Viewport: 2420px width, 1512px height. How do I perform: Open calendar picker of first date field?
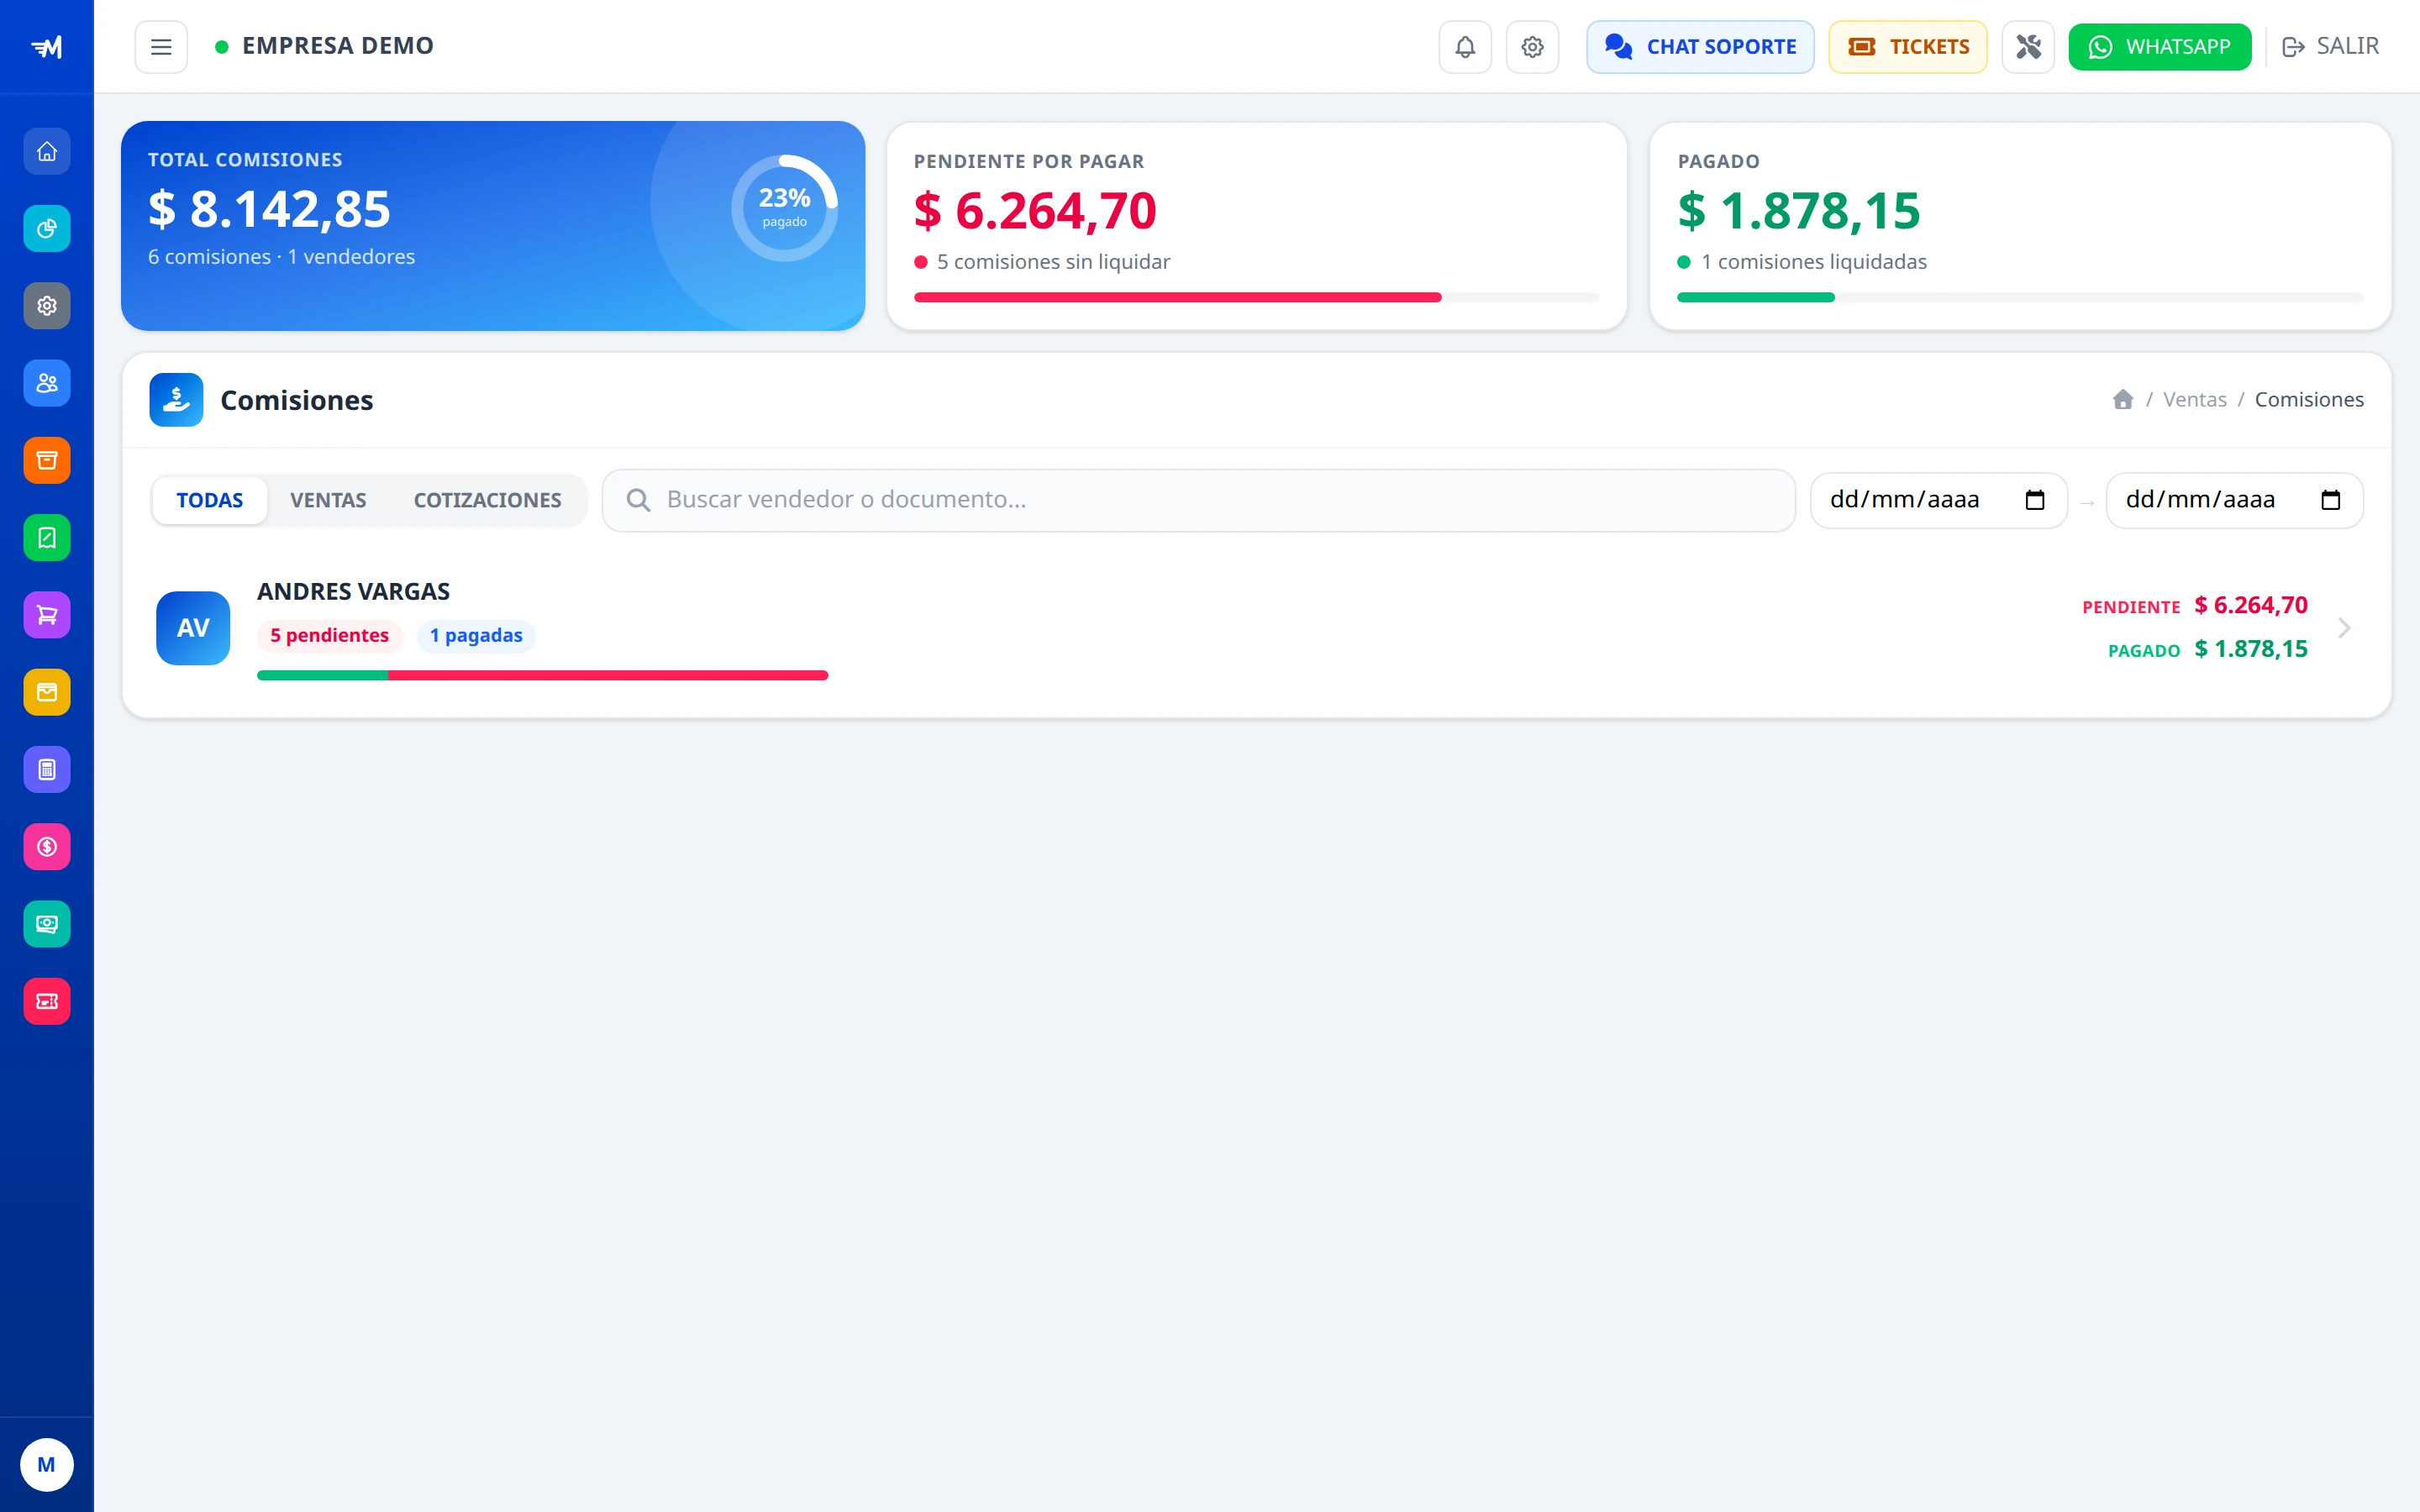2035,500
